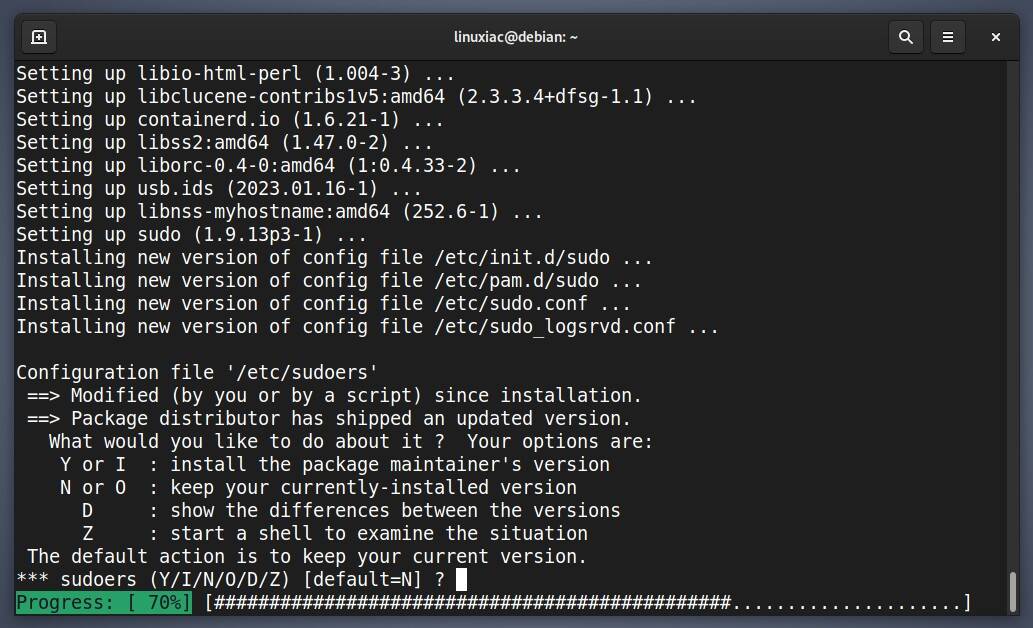Click the hash-filled progress bar
Screen dimensions: 1033x628
click(587, 603)
